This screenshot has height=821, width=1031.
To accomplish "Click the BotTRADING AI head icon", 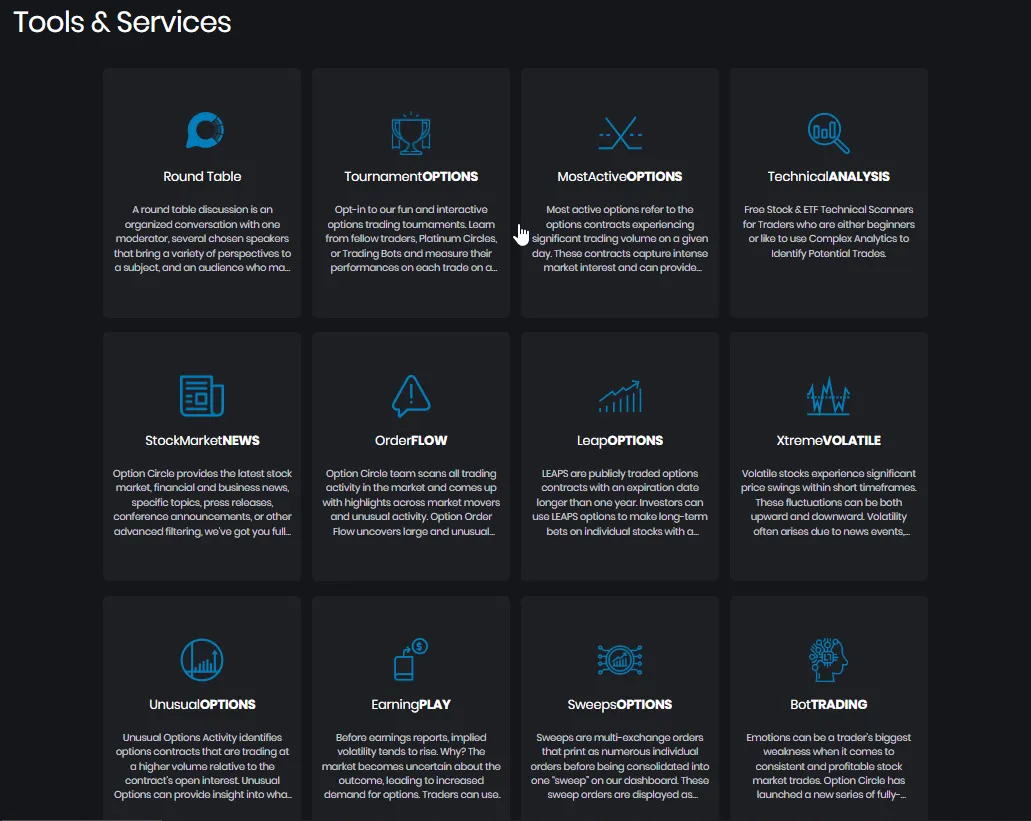I will (x=828, y=660).
